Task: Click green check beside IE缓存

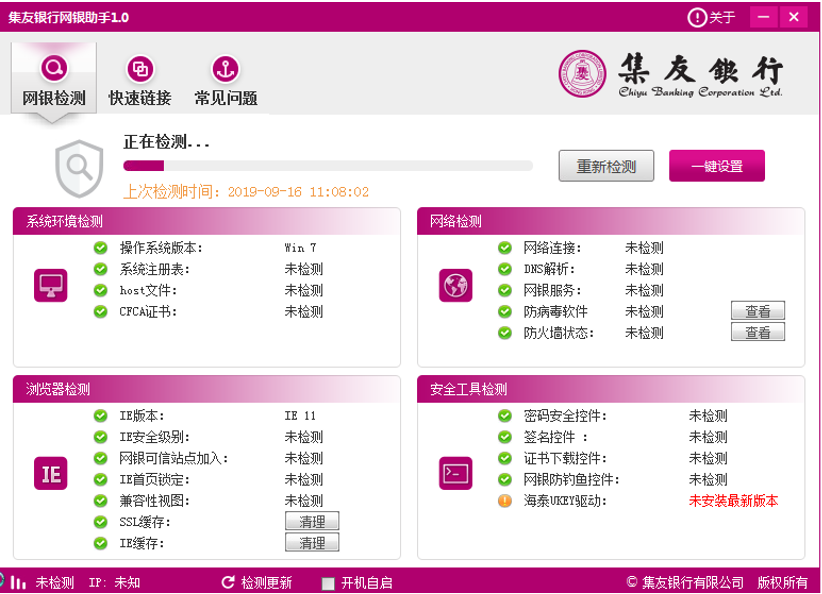Action: pos(101,543)
